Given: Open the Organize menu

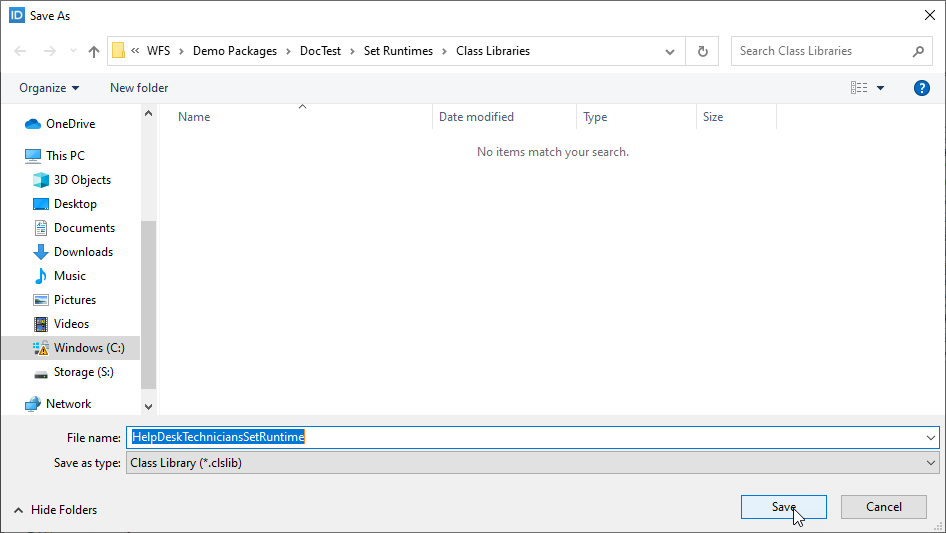Looking at the screenshot, I should tap(49, 88).
